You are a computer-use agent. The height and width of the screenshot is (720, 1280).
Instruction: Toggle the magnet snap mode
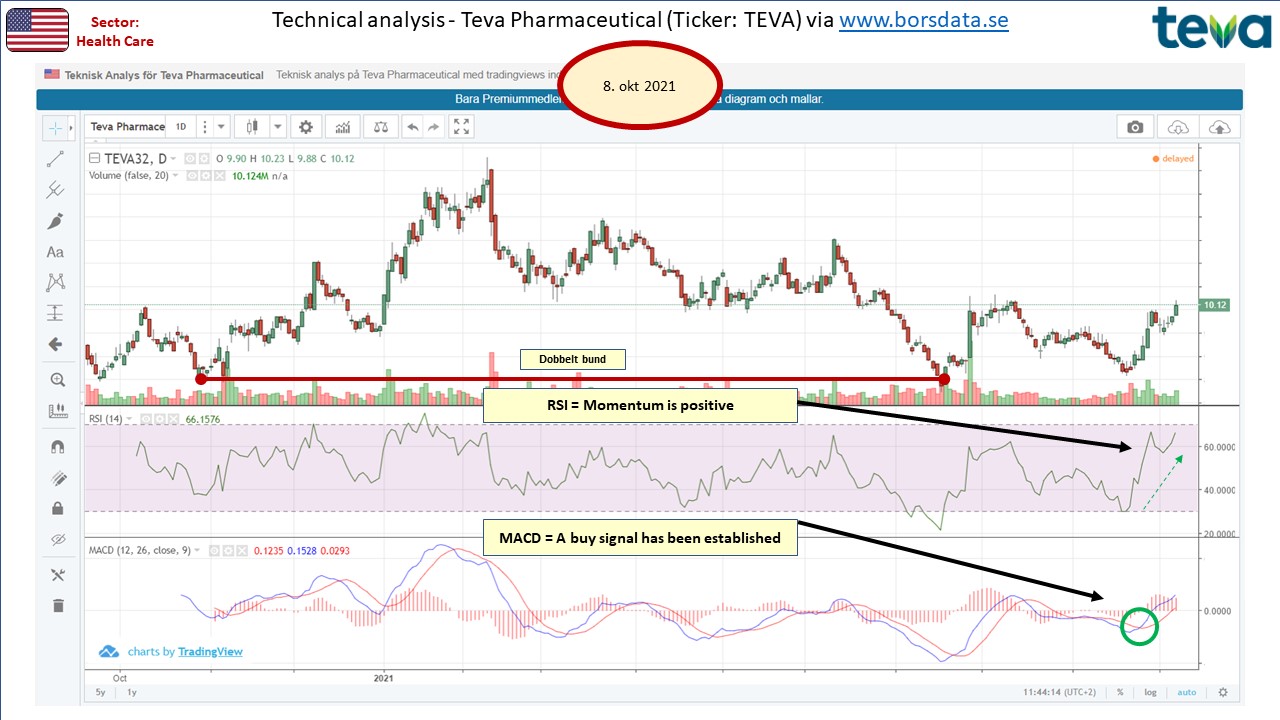point(56,447)
